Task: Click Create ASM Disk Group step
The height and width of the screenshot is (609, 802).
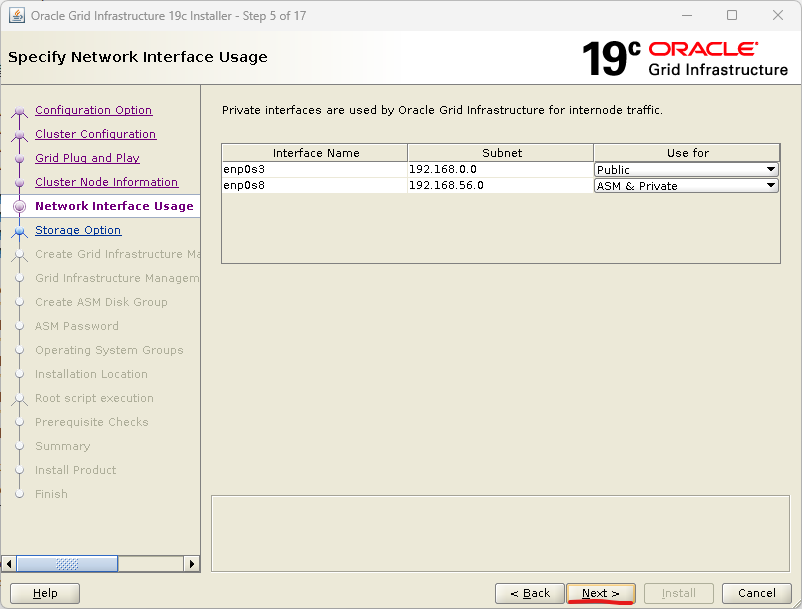Action: [101, 302]
